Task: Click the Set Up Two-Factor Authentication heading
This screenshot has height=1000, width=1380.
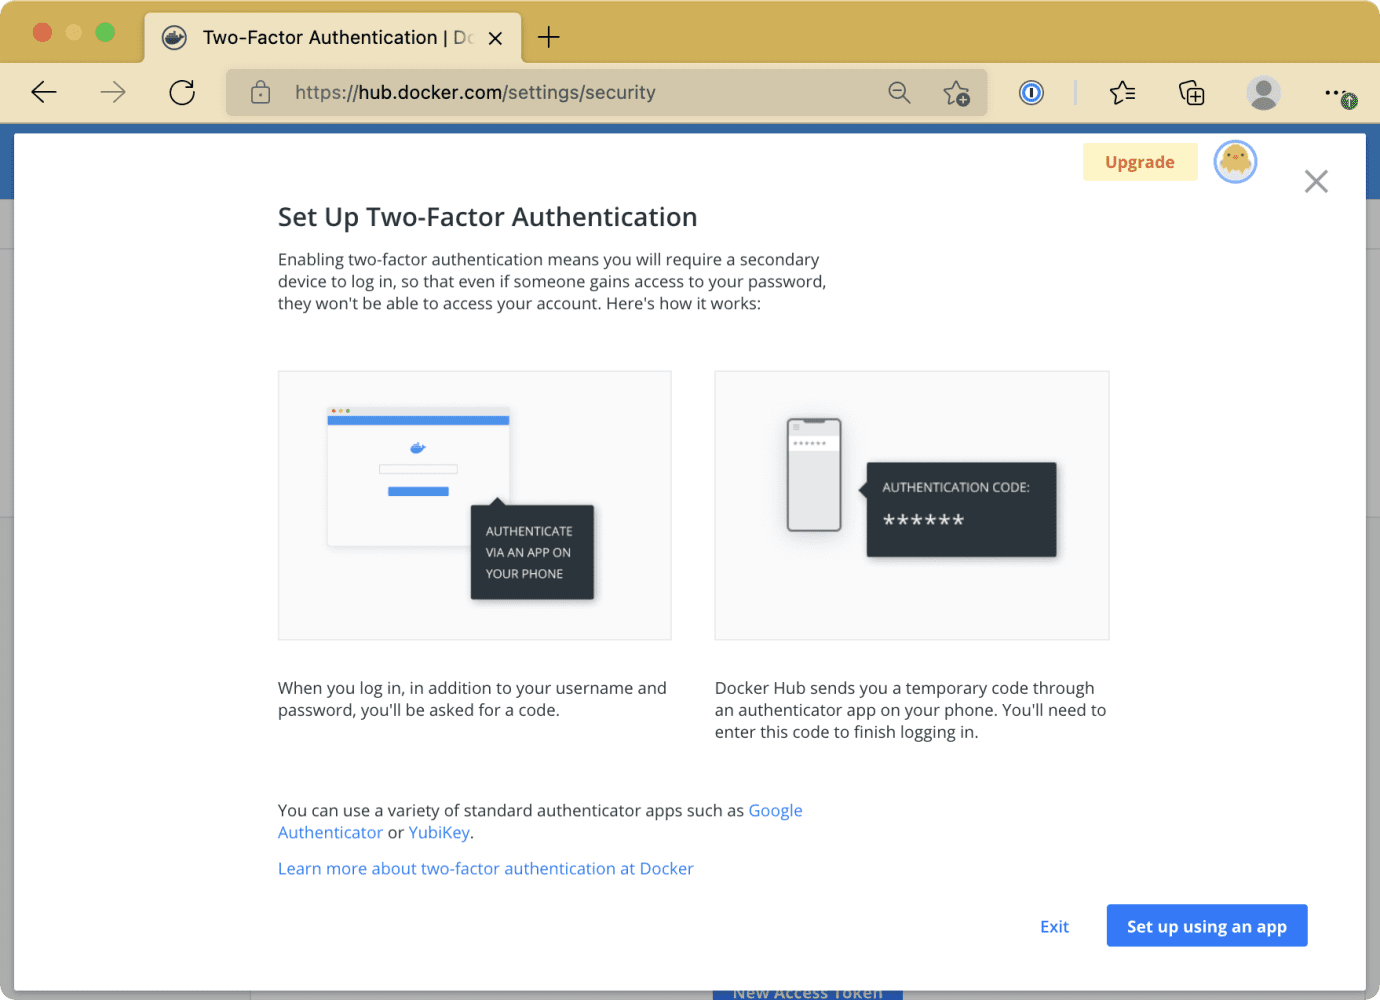Action: click(x=488, y=217)
